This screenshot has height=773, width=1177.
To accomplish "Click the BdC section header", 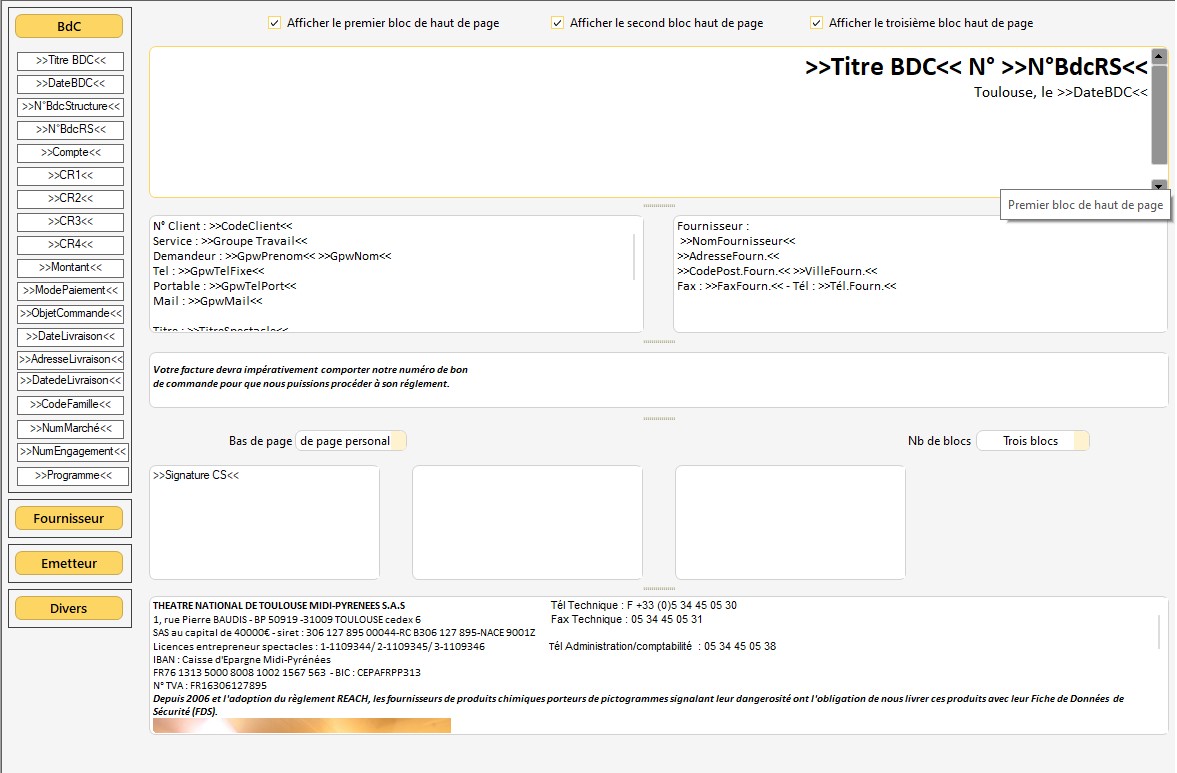I will [x=69, y=27].
